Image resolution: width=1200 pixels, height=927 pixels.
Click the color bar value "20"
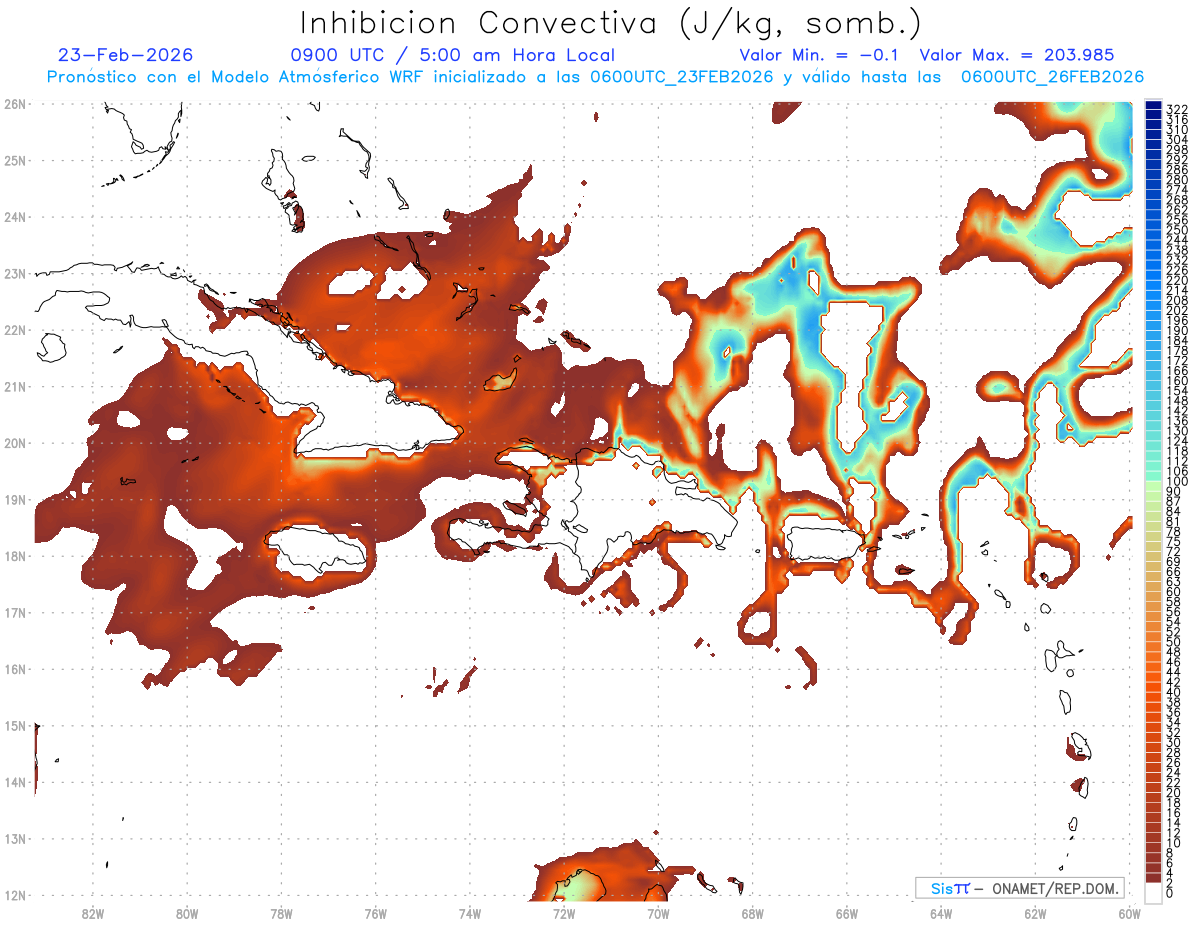point(1174,791)
